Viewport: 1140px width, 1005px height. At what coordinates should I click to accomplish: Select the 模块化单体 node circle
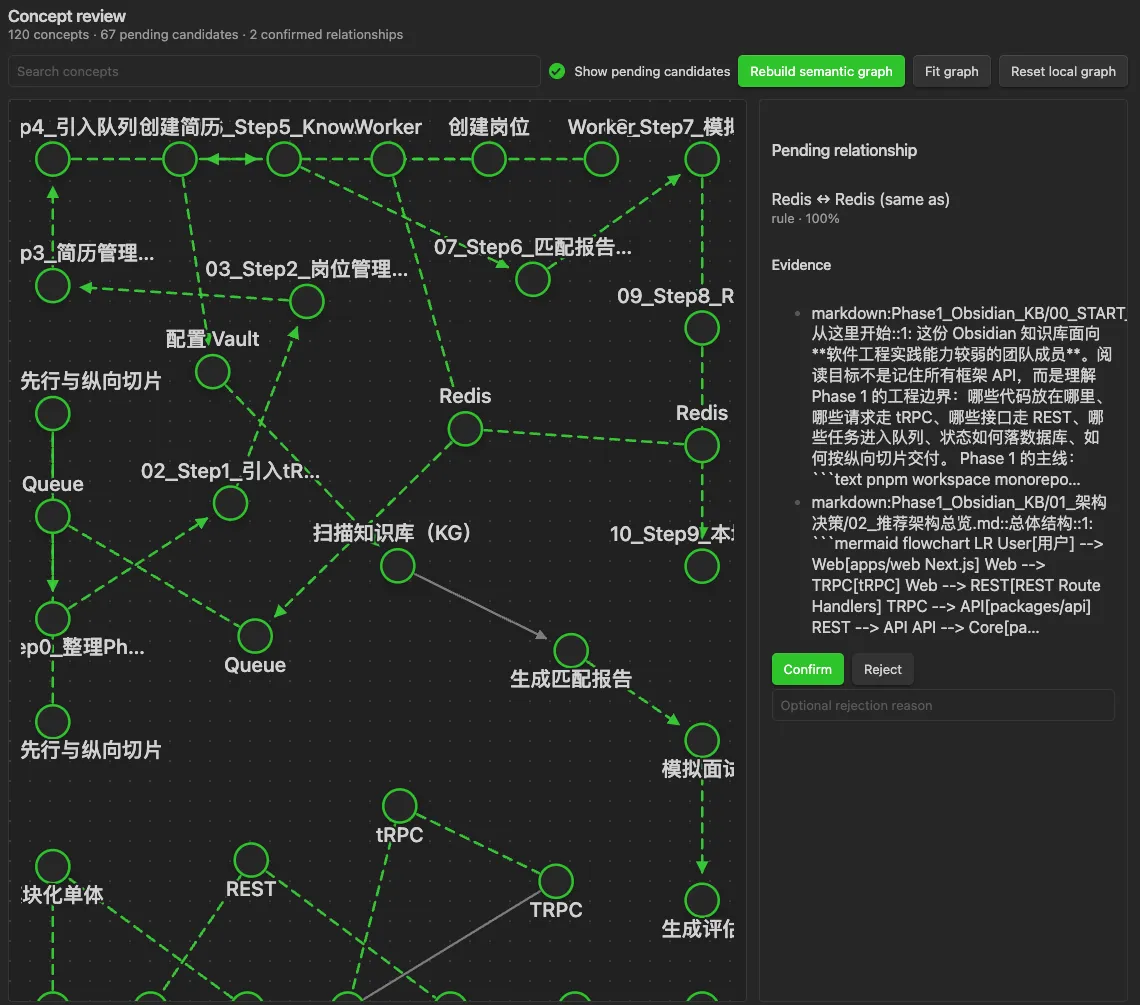(x=52, y=866)
